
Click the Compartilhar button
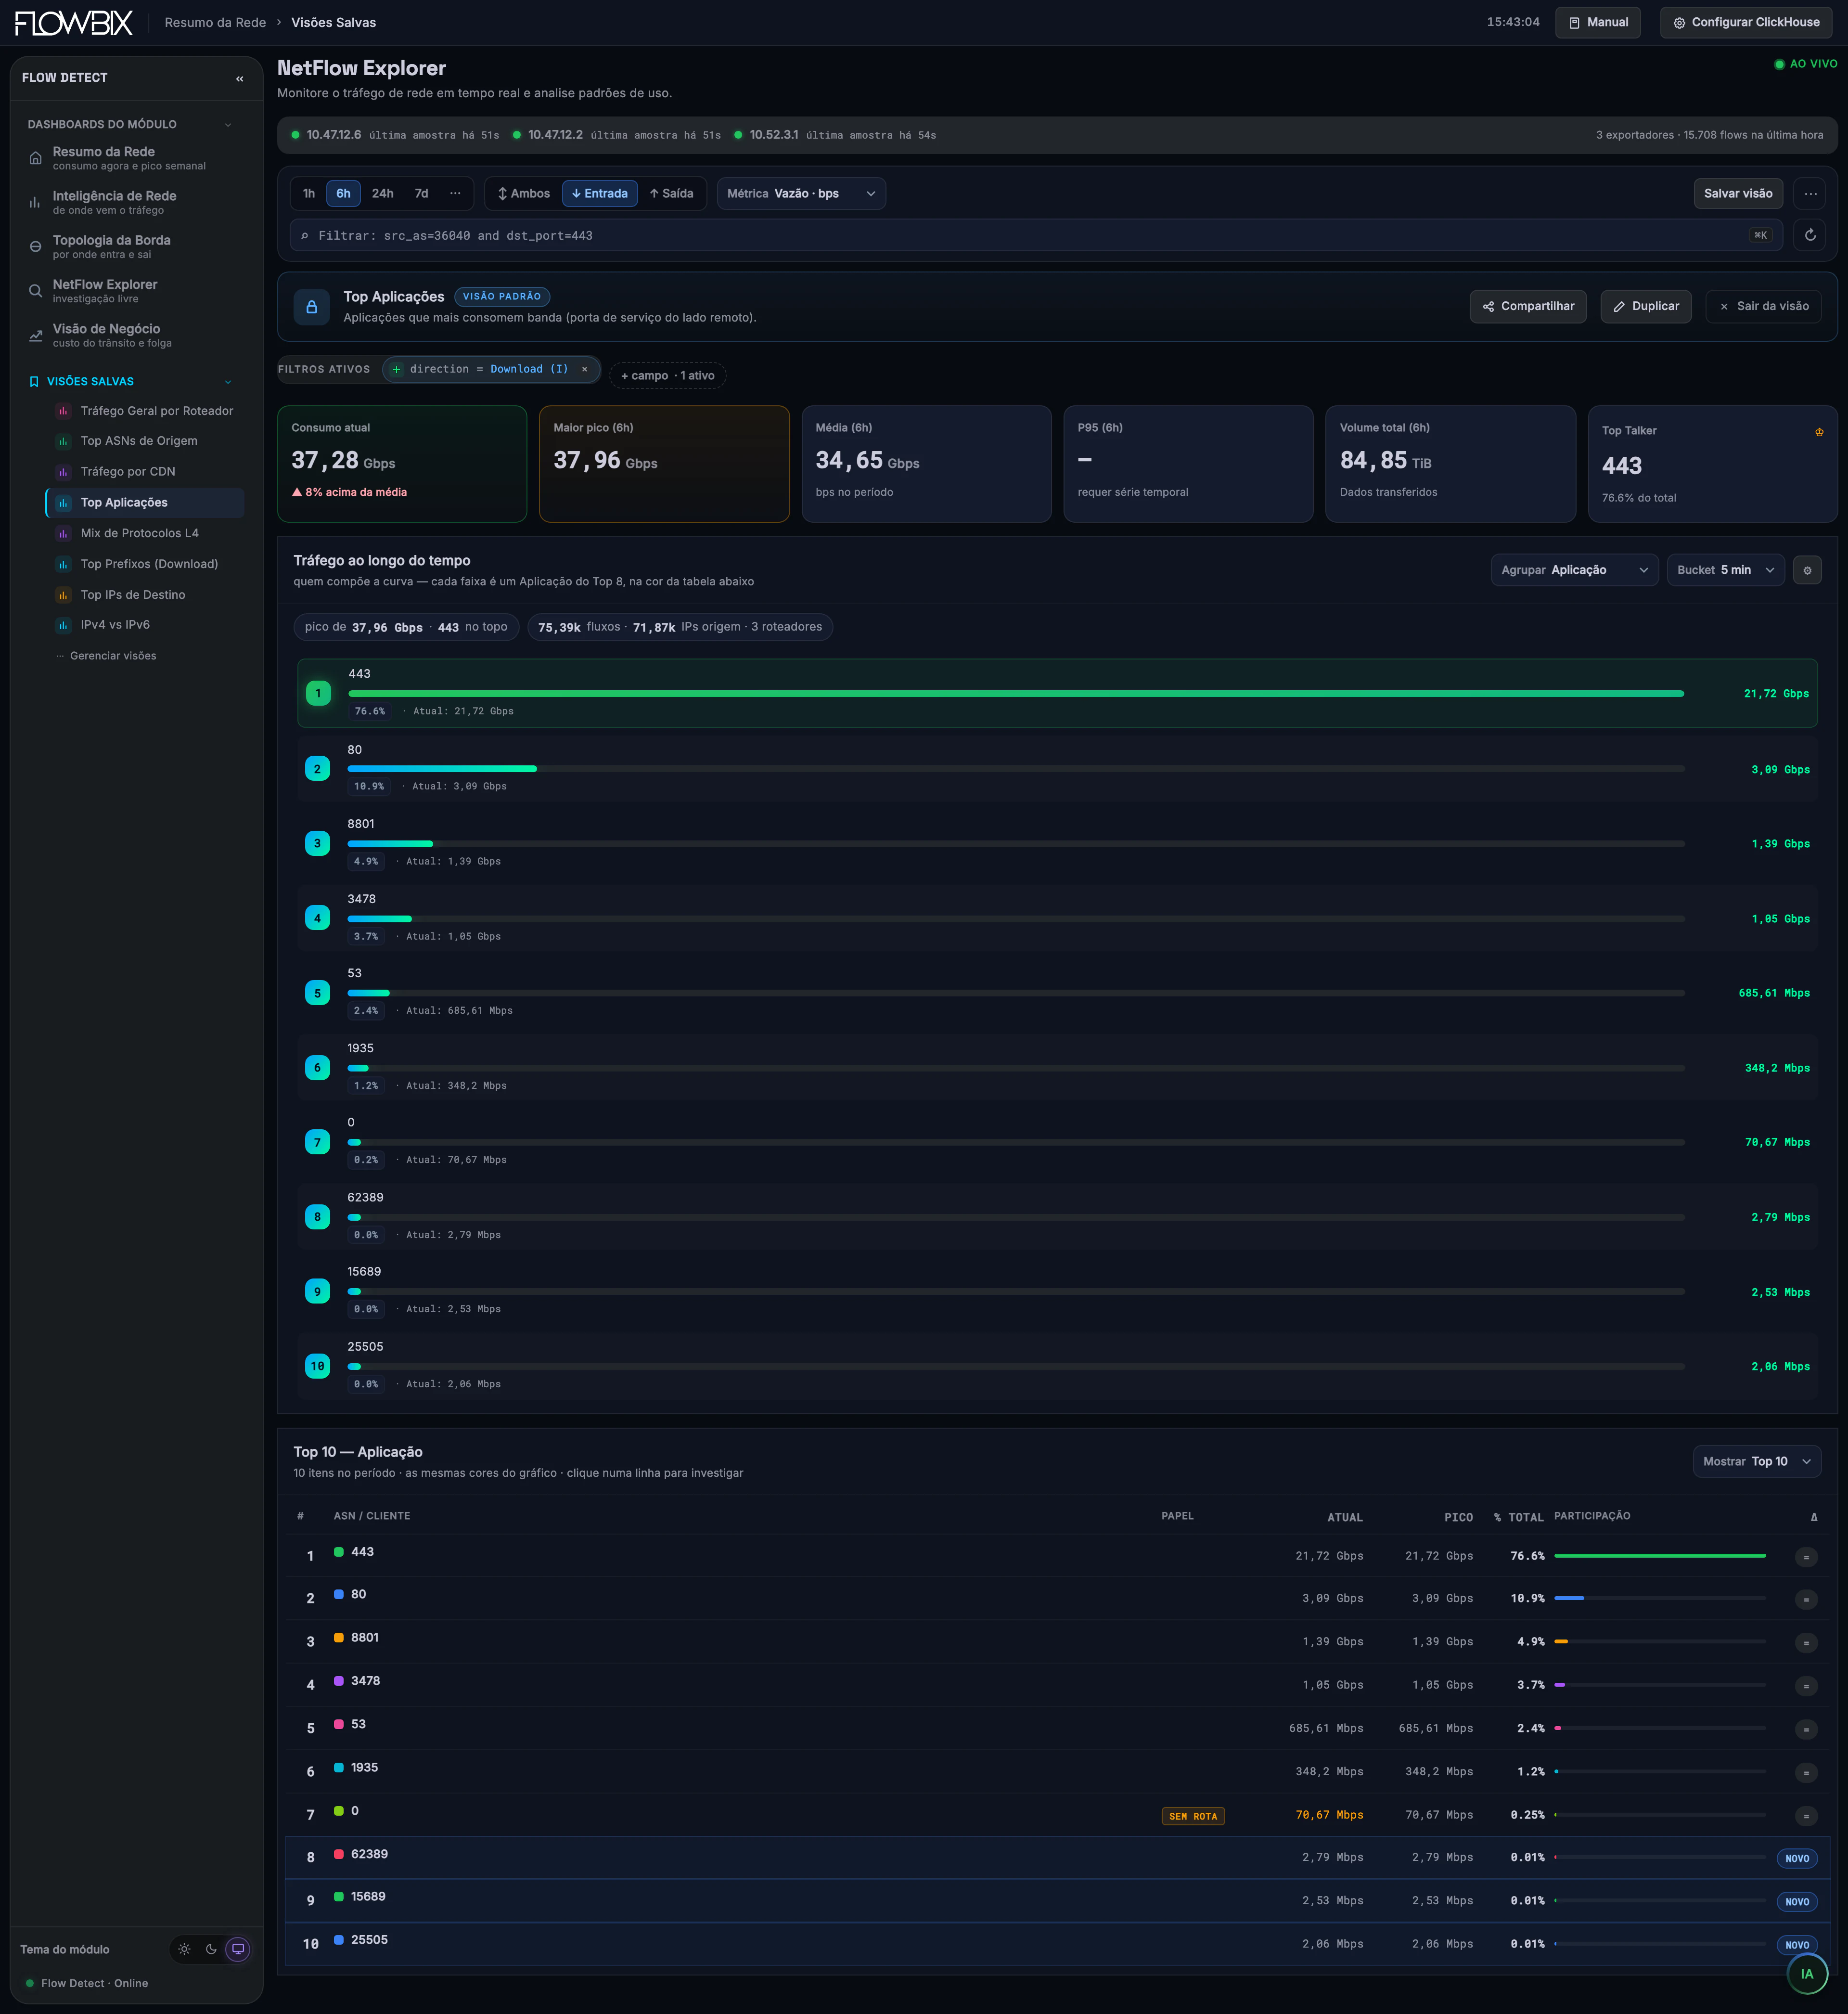[1528, 306]
